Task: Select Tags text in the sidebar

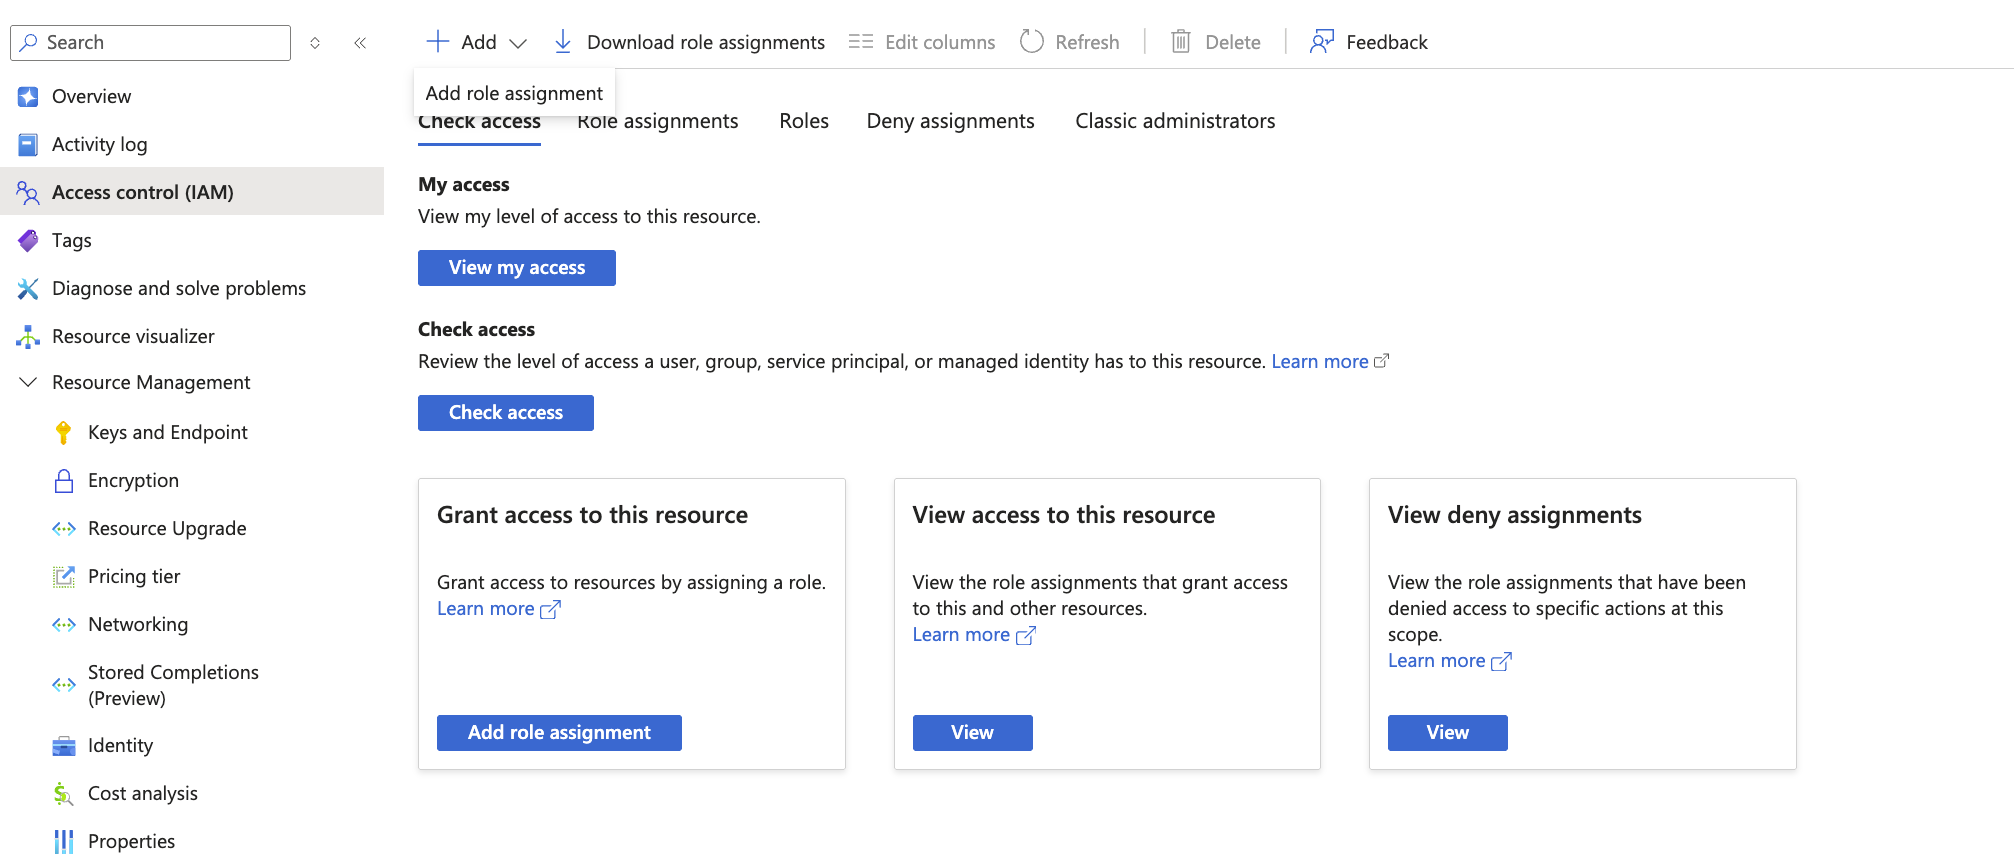Action: [x=72, y=241]
